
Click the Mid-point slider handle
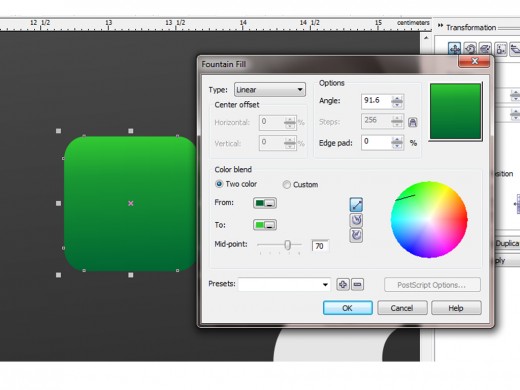click(287, 245)
